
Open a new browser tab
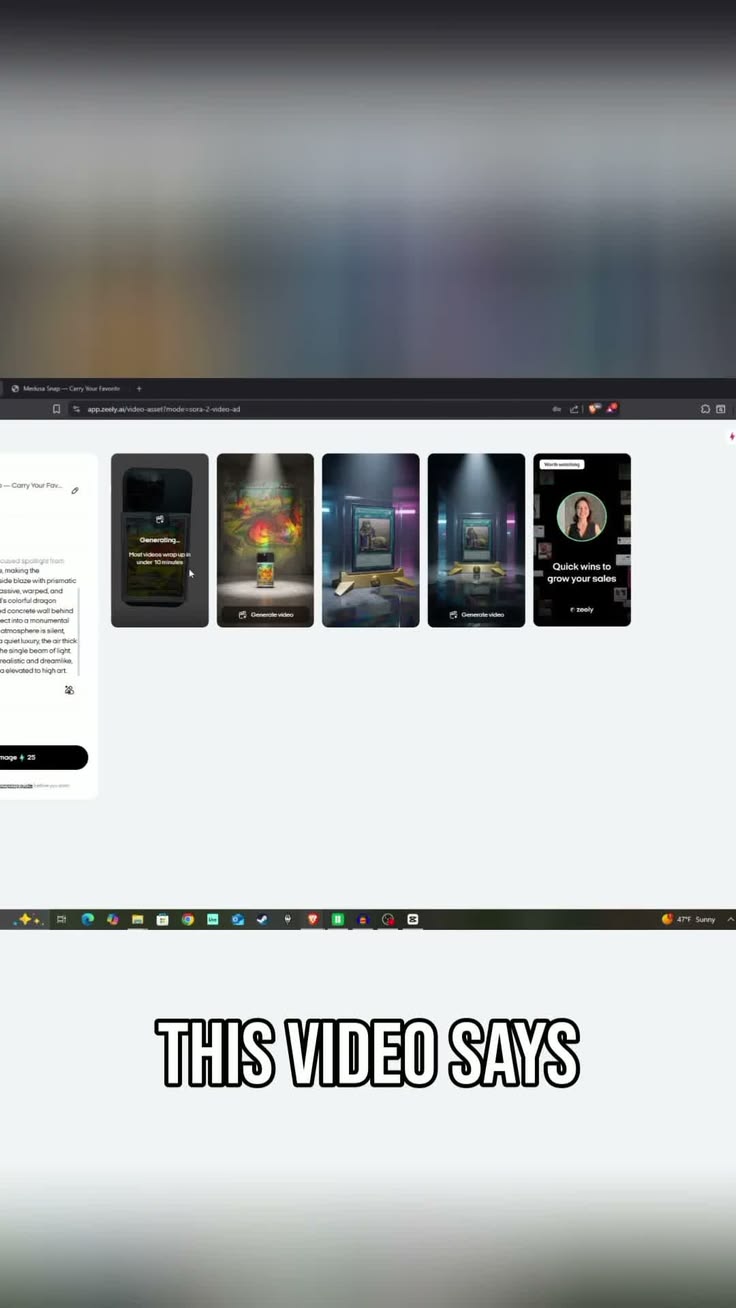(139, 388)
